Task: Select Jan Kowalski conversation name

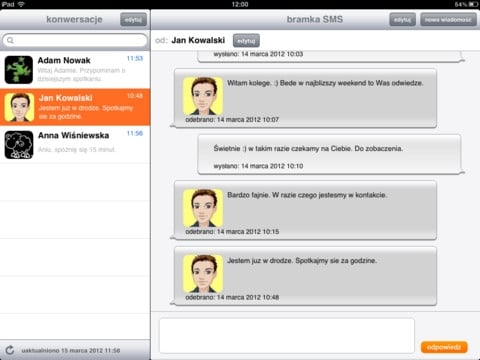Action: tap(66, 98)
